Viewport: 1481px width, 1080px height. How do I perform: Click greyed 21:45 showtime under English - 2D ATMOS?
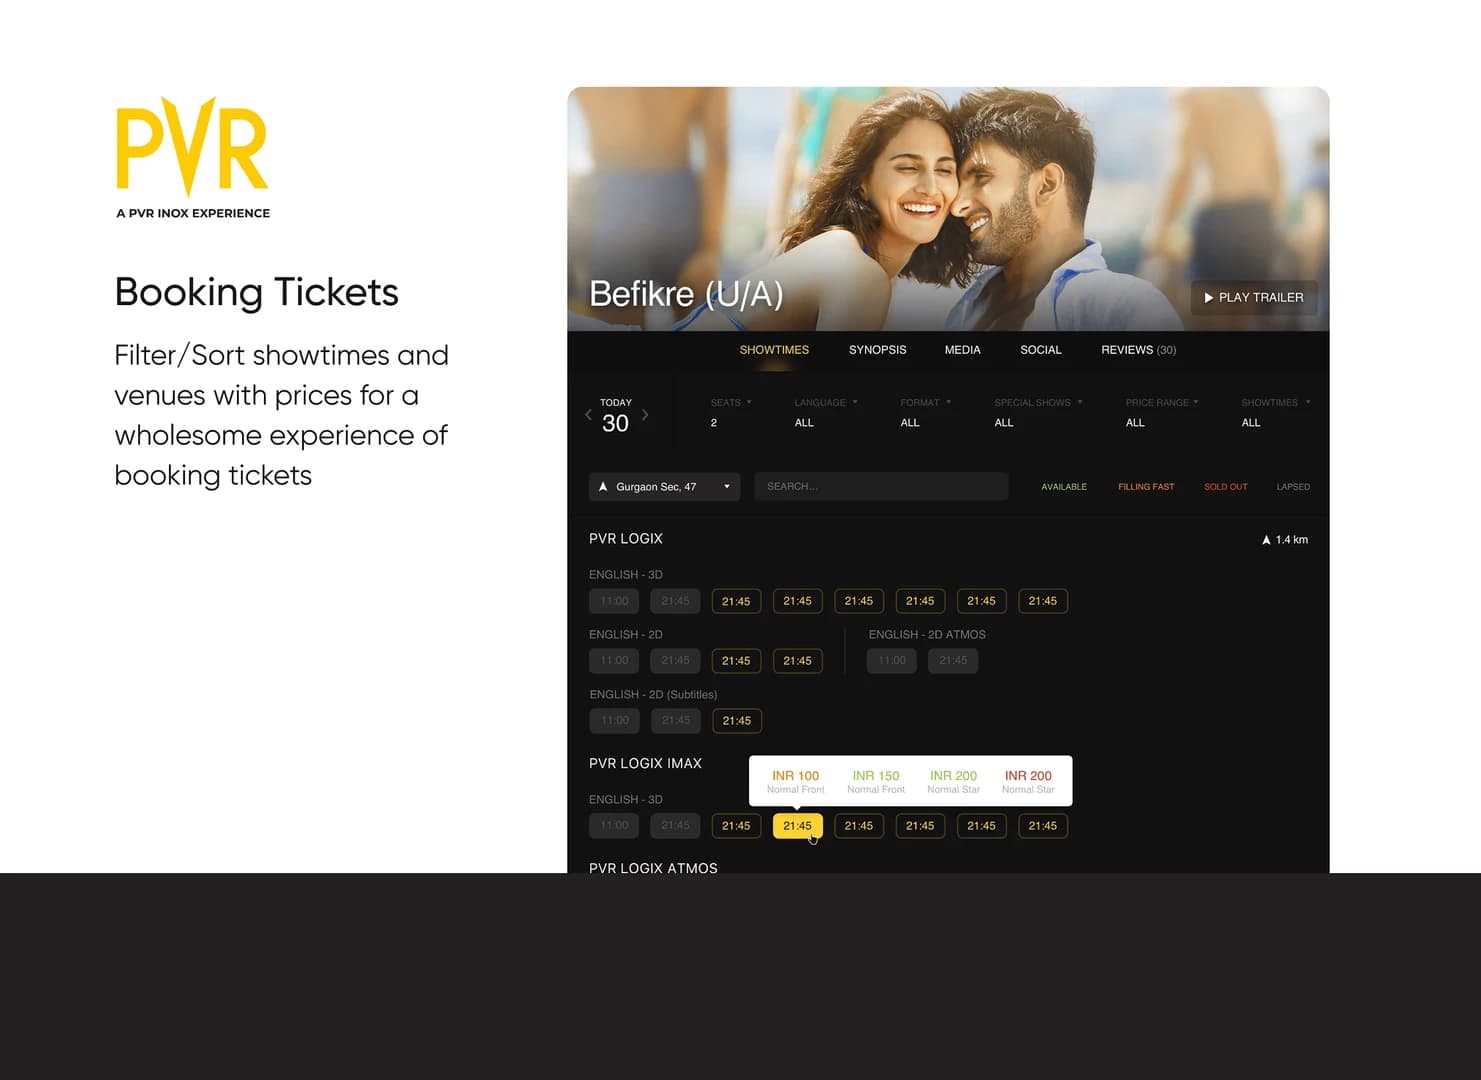point(953,661)
